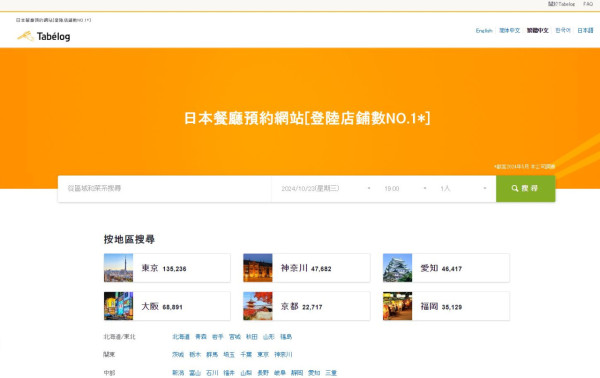Viewport: 600px width, 378px height.
Task: Open the FAQ link
Action: coord(588,4)
